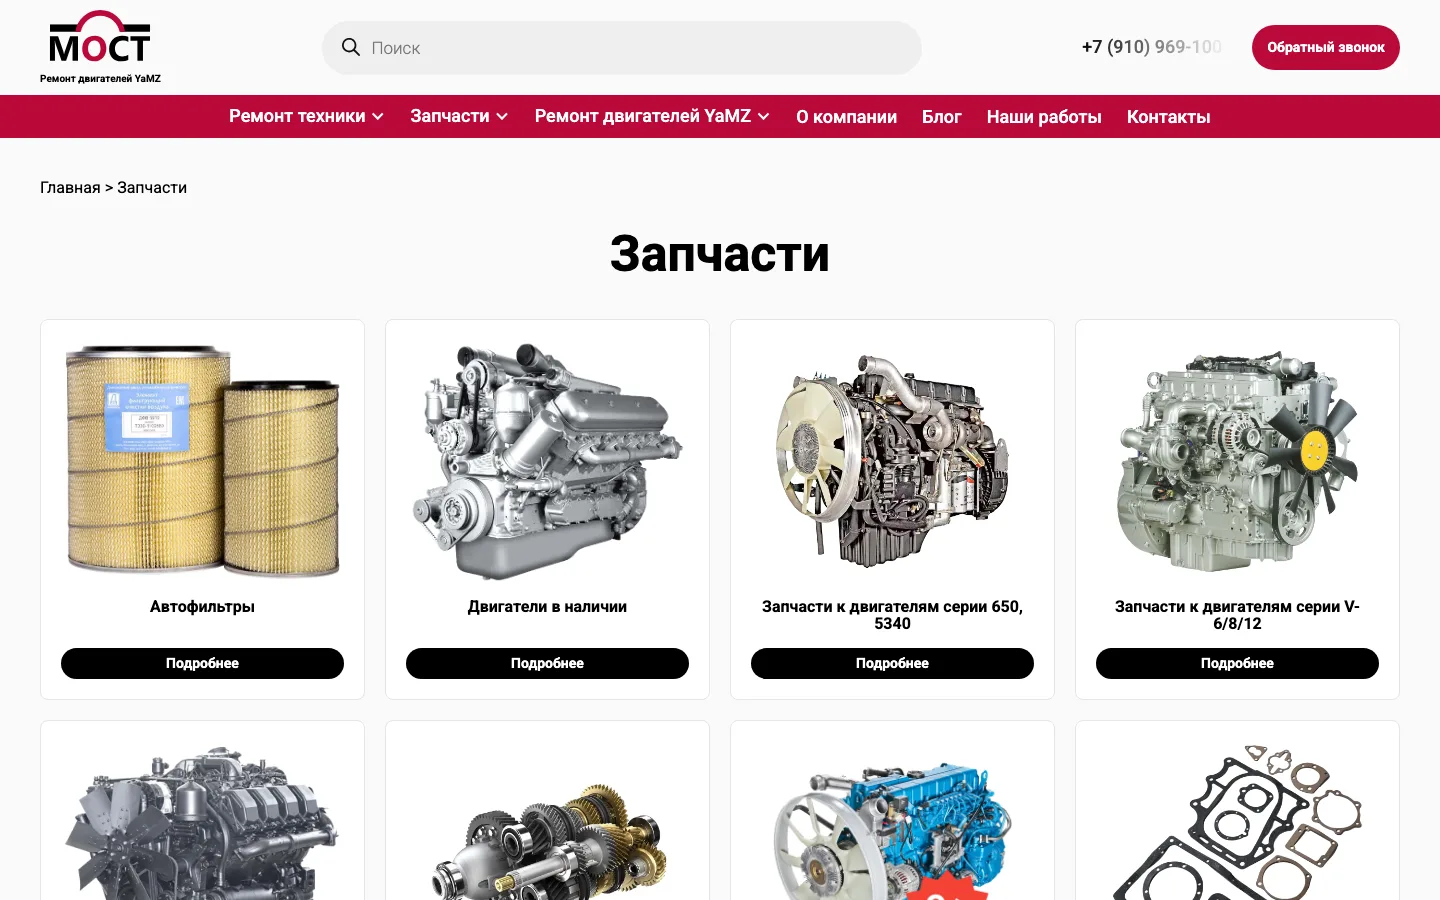This screenshot has width=1440, height=900.
Task: Expand the Ремонт техники chevron
Action: tap(378, 117)
